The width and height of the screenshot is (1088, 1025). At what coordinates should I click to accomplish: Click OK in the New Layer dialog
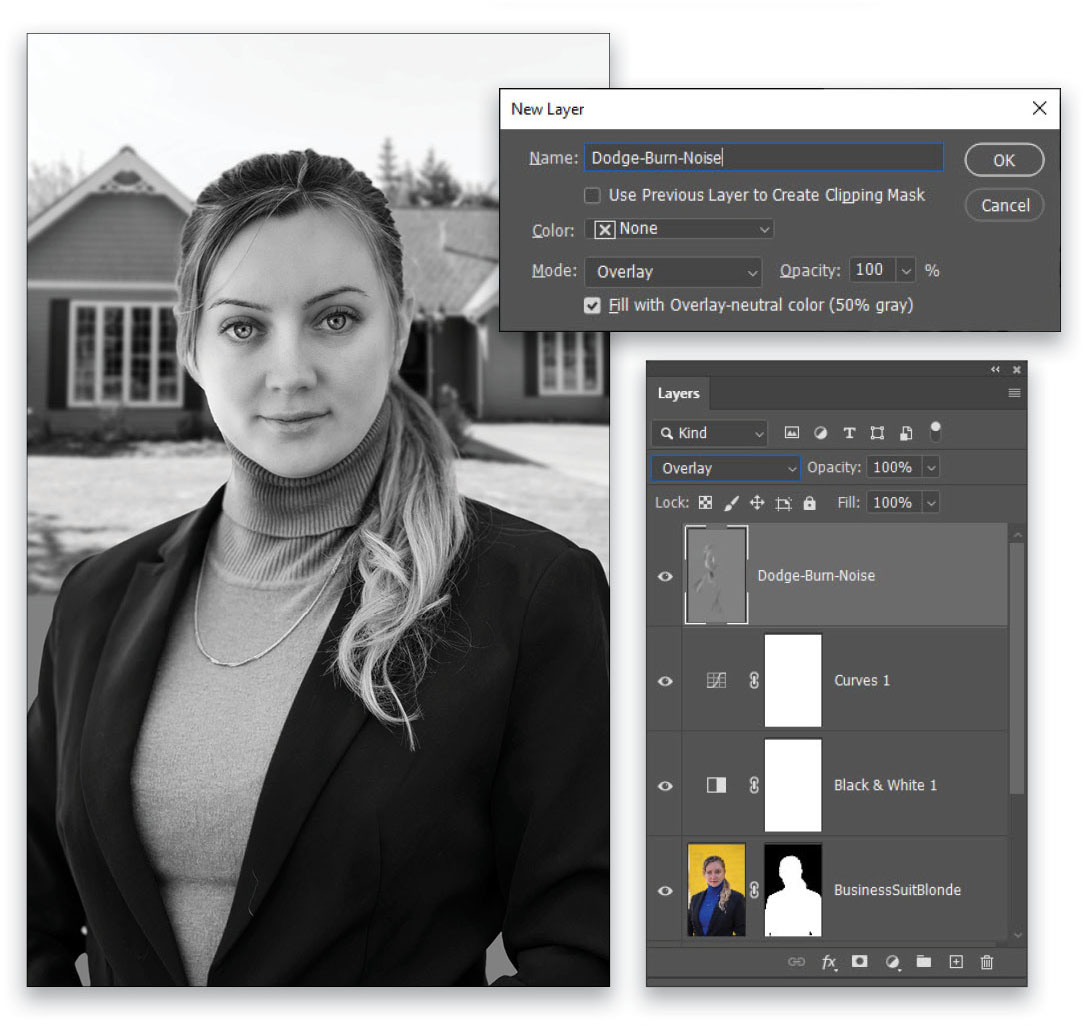point(1004,159)
